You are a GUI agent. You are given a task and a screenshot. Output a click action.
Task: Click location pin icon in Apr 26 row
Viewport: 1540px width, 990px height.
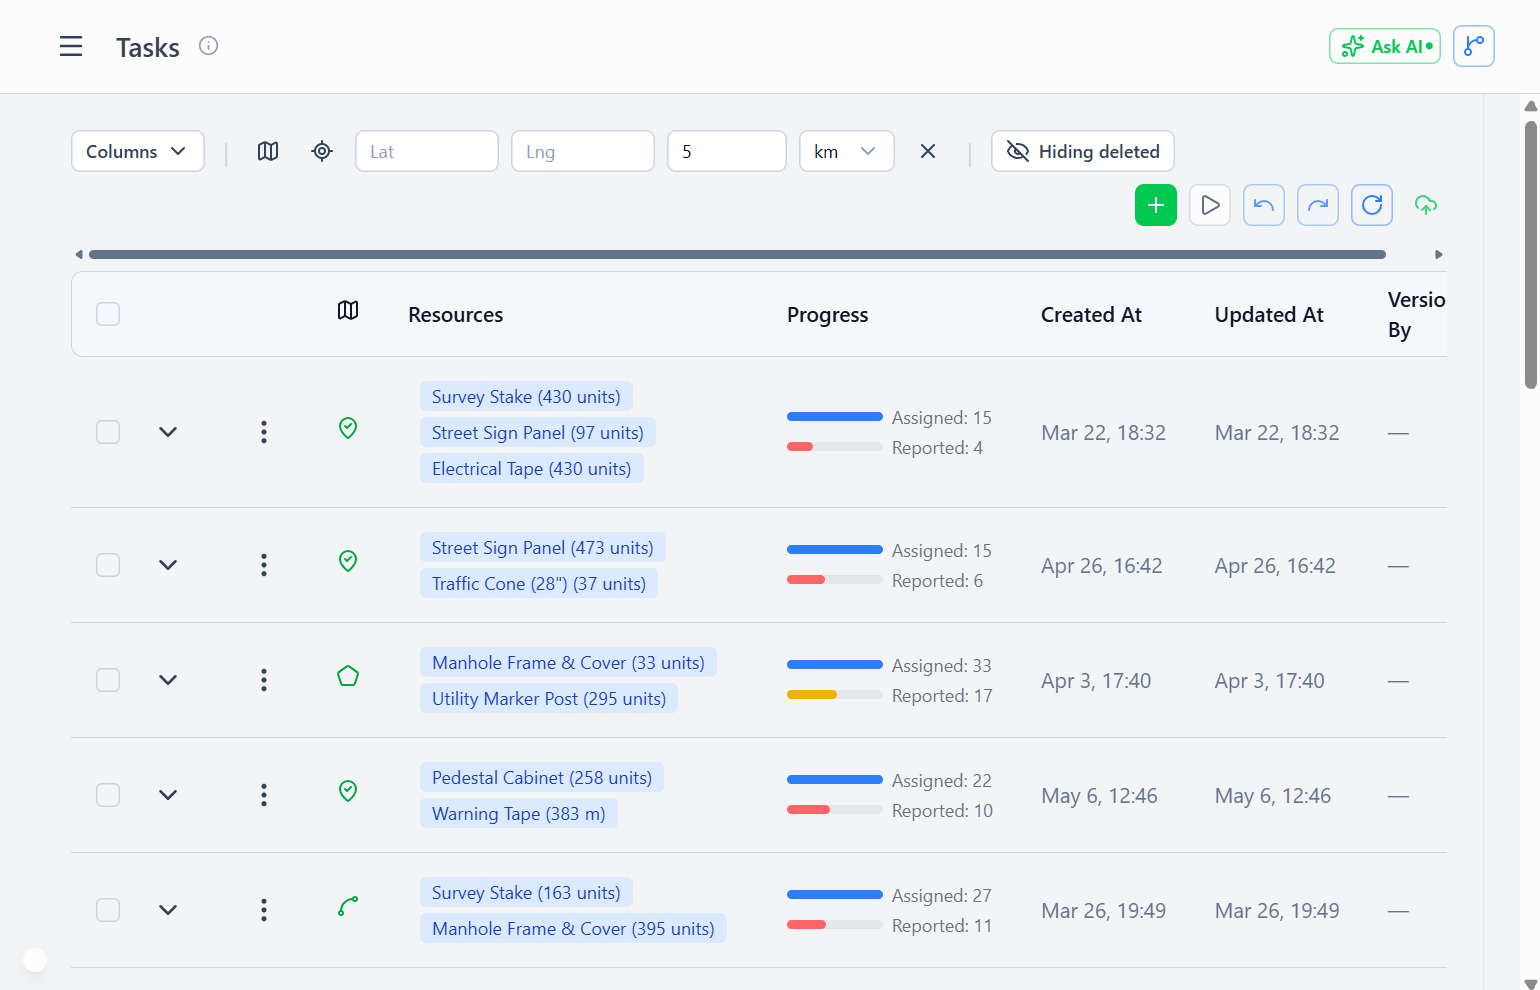pos(348,561)
